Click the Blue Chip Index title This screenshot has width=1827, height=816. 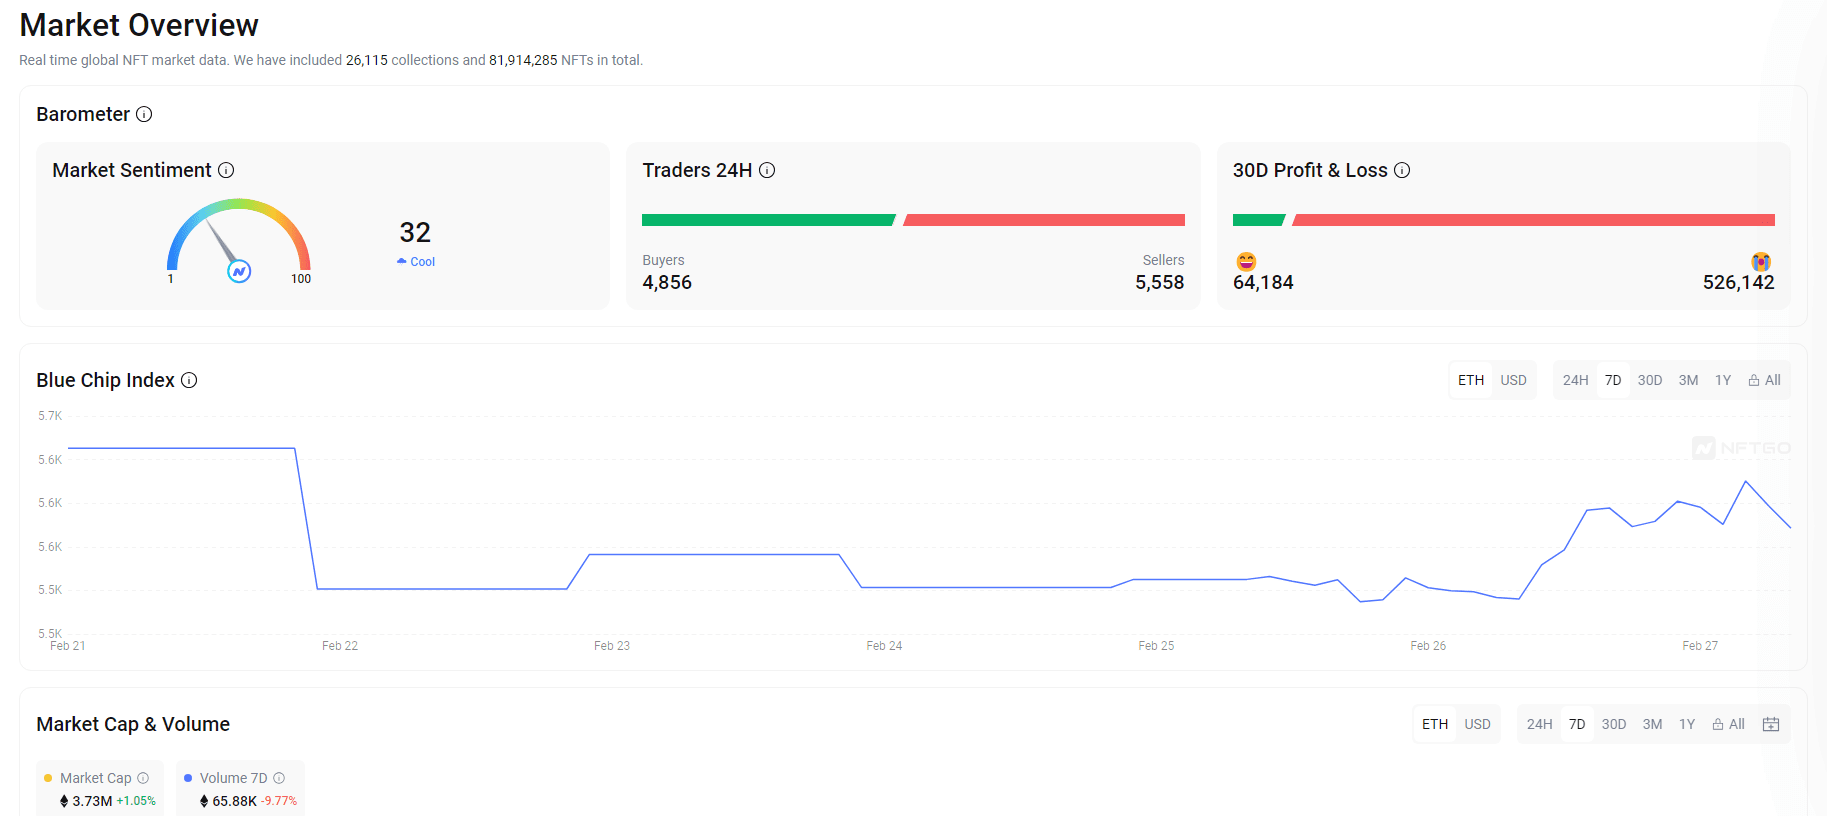click(105, 380)
